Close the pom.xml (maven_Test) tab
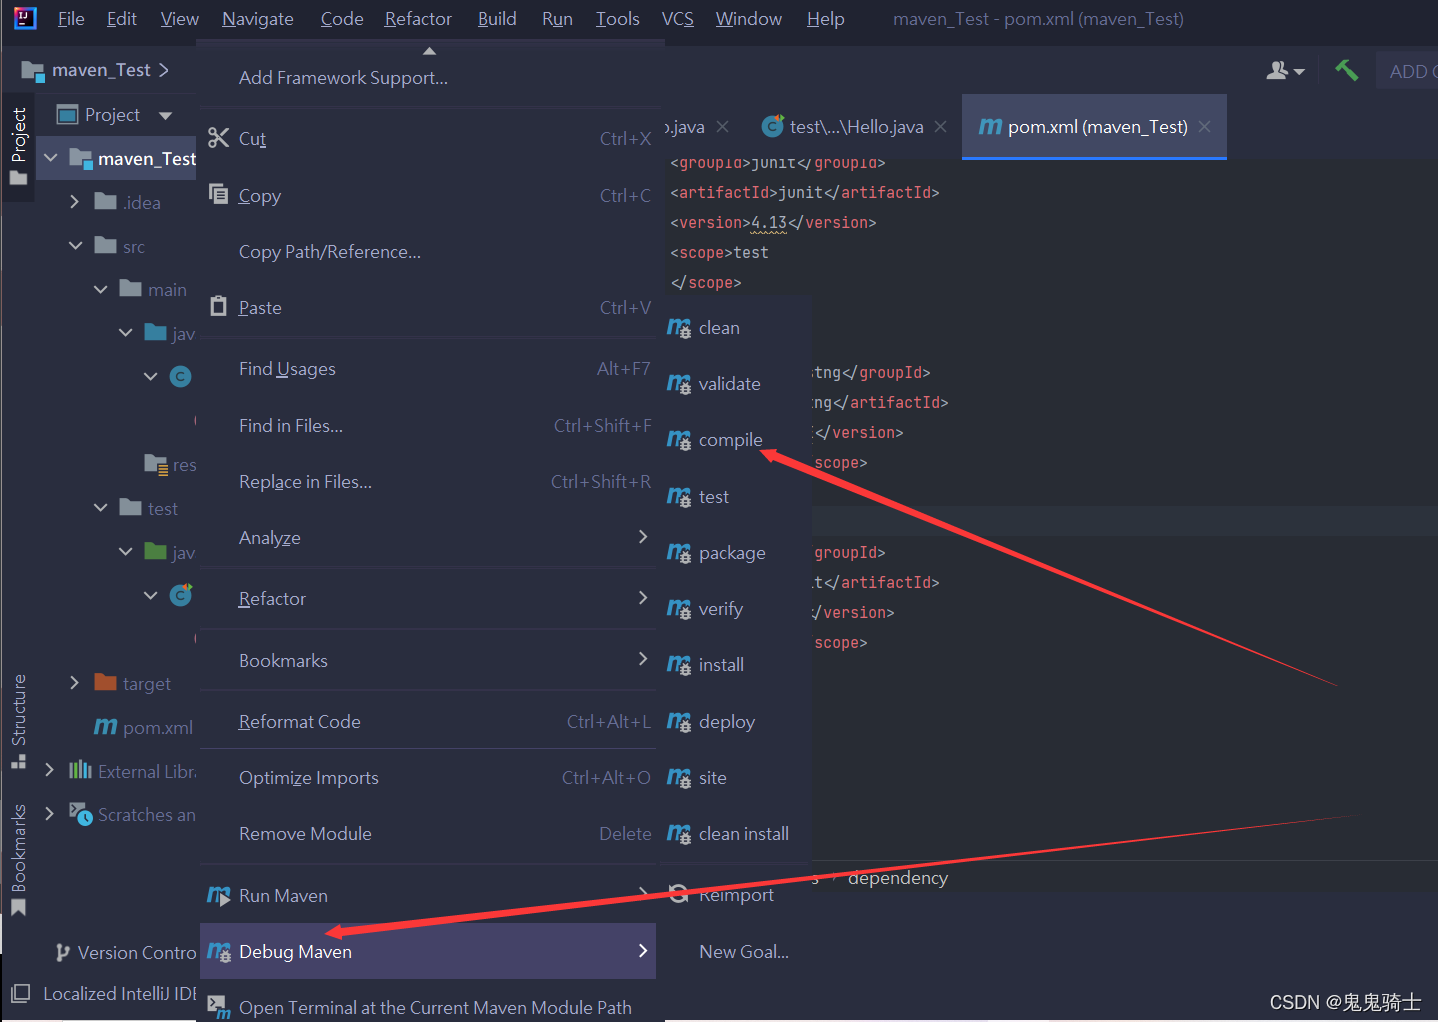Screen dimensions: 1438x1022 point(1205,126)
